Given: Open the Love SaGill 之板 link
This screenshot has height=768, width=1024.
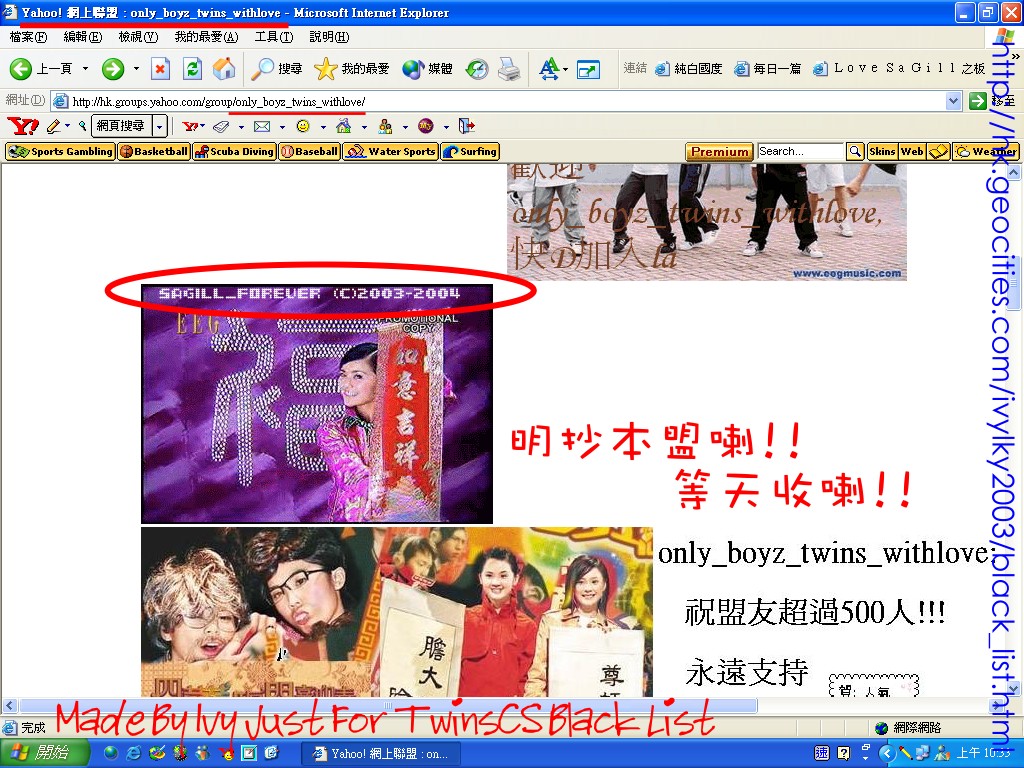Looking at the screenshot, I should [900, 69].
